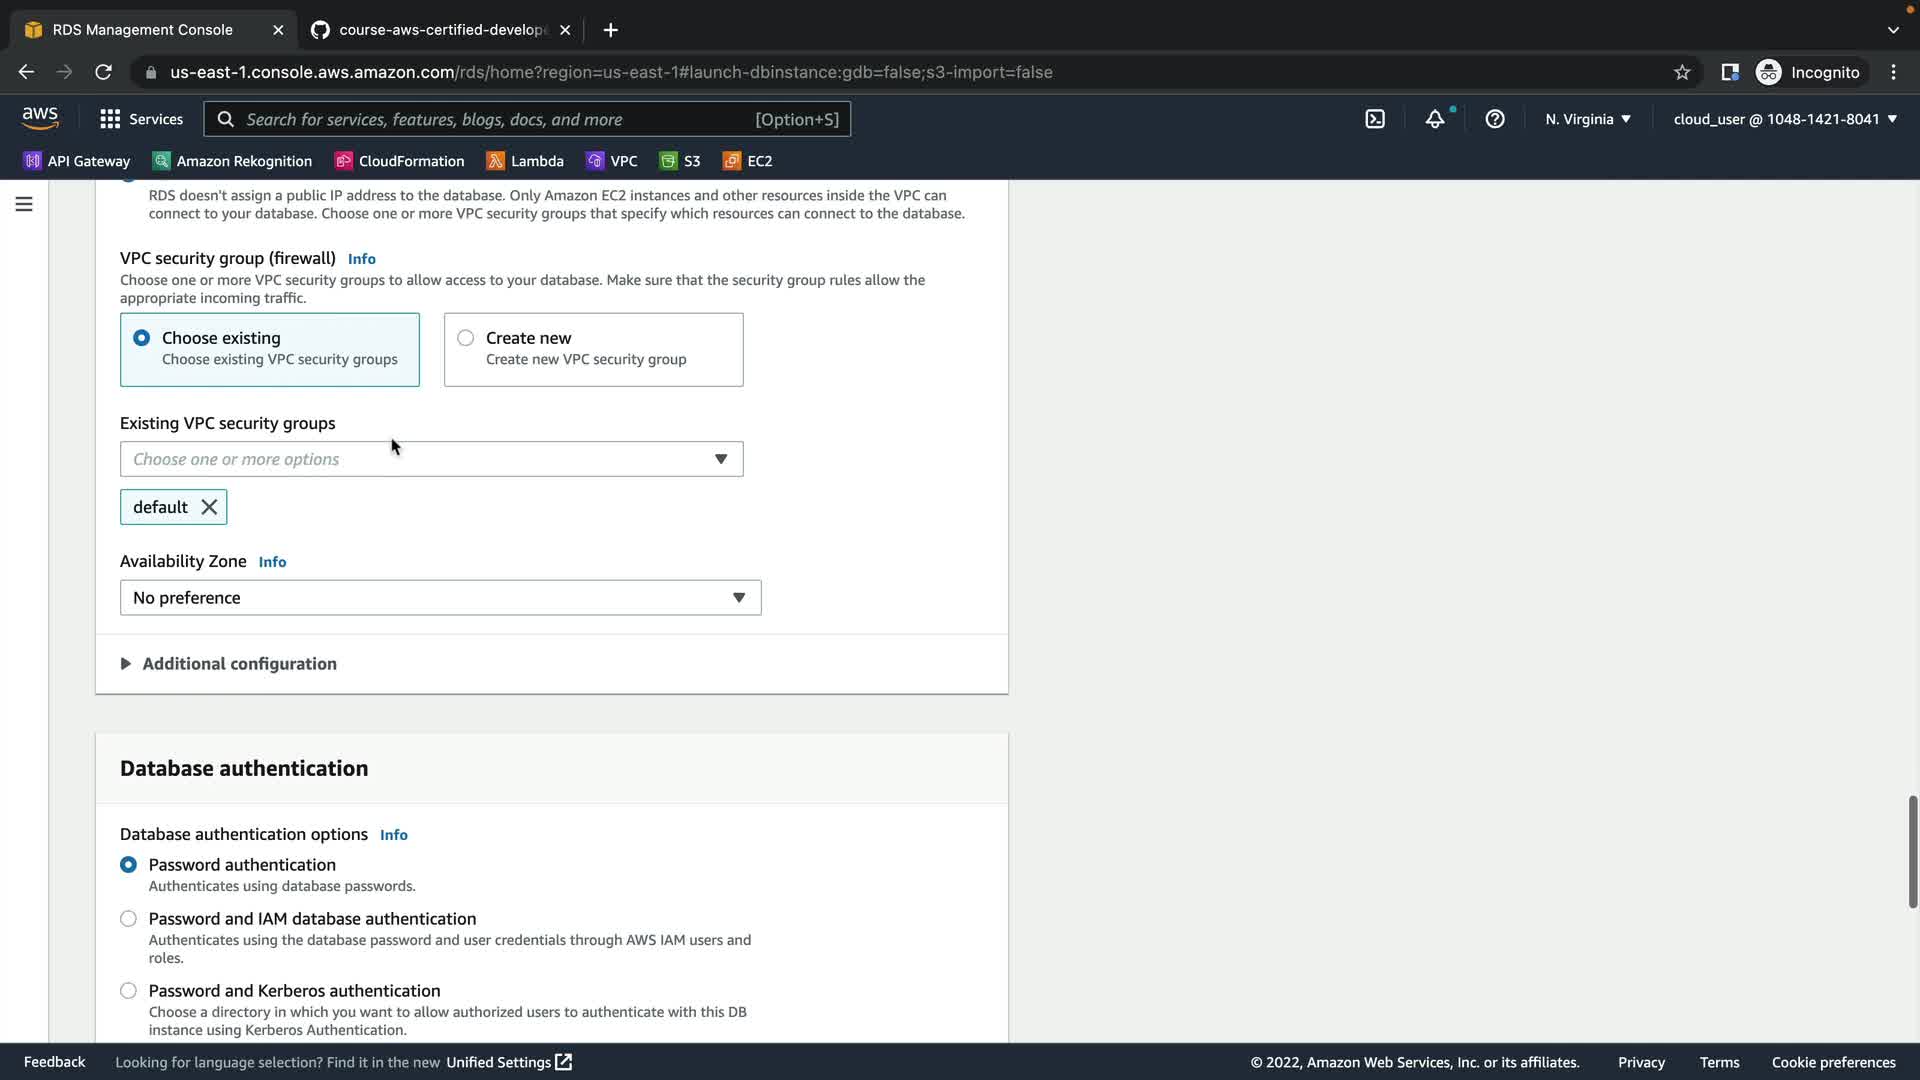Viewport: 1920px width, 1080px height.
Task: Click the help question mark icon
Action: point(1495,119)
